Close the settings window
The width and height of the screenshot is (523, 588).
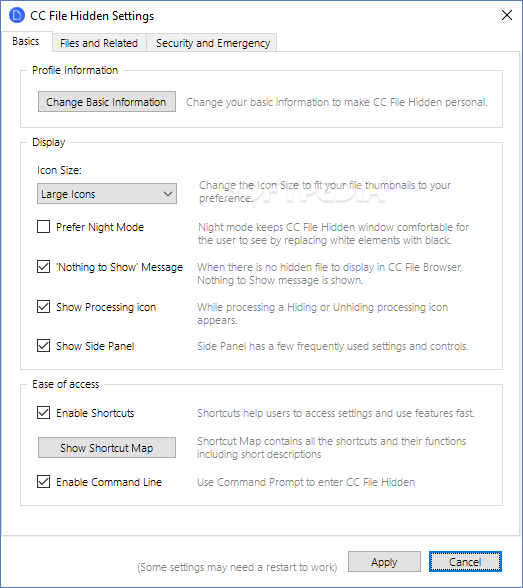point(507,15)
